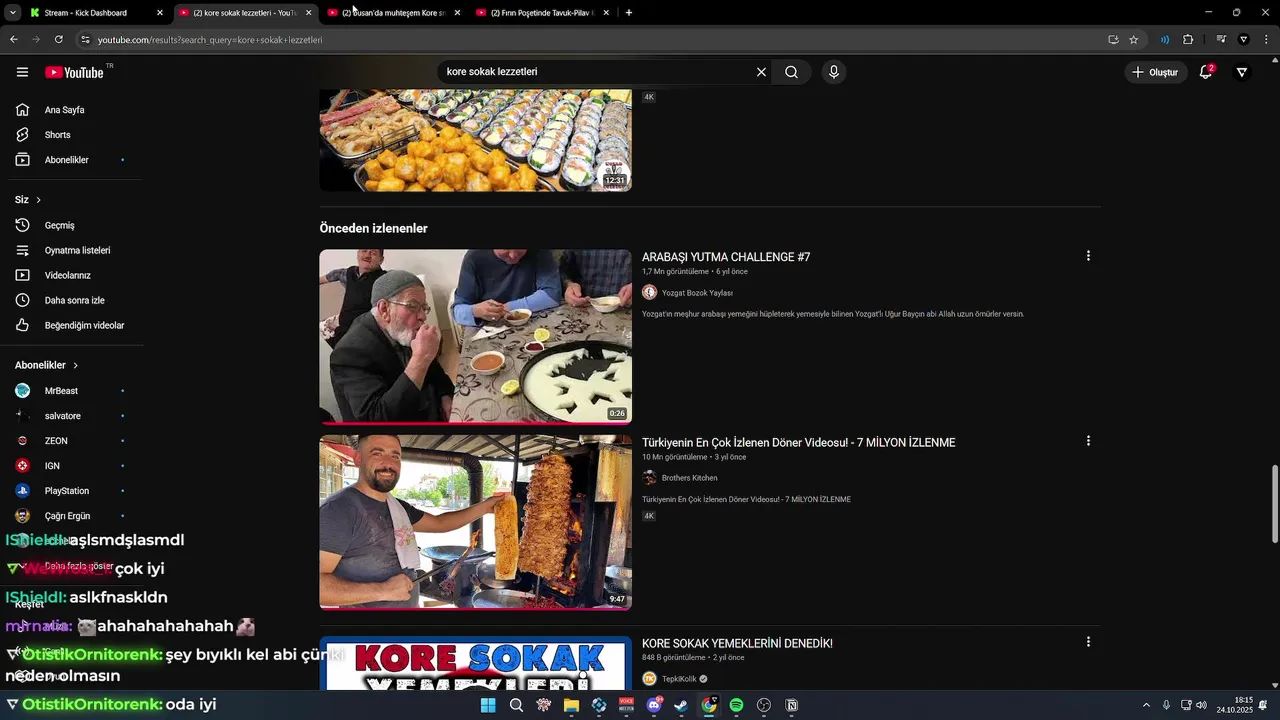This screenshot has width=1280, height=720.
Task: Open Steam from the taskbar
Action: [681, 705]
